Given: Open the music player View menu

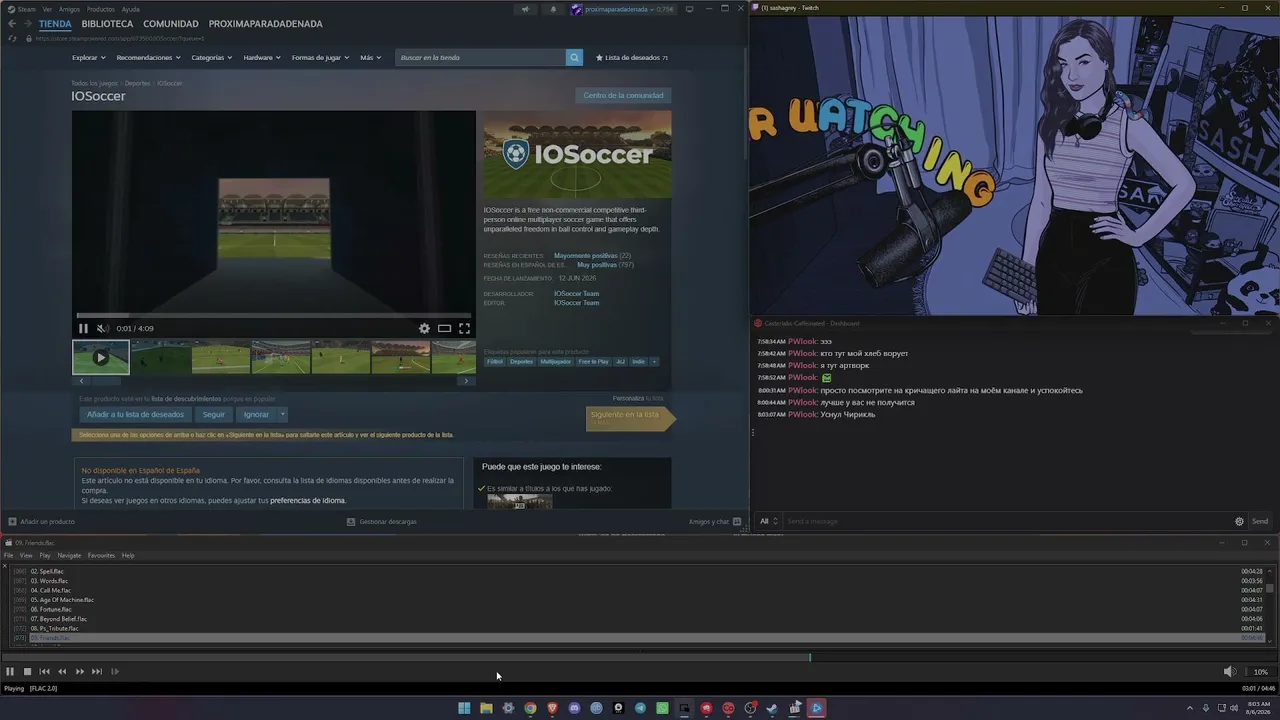Looking at the screenshot, I should (x=26, y=556).
